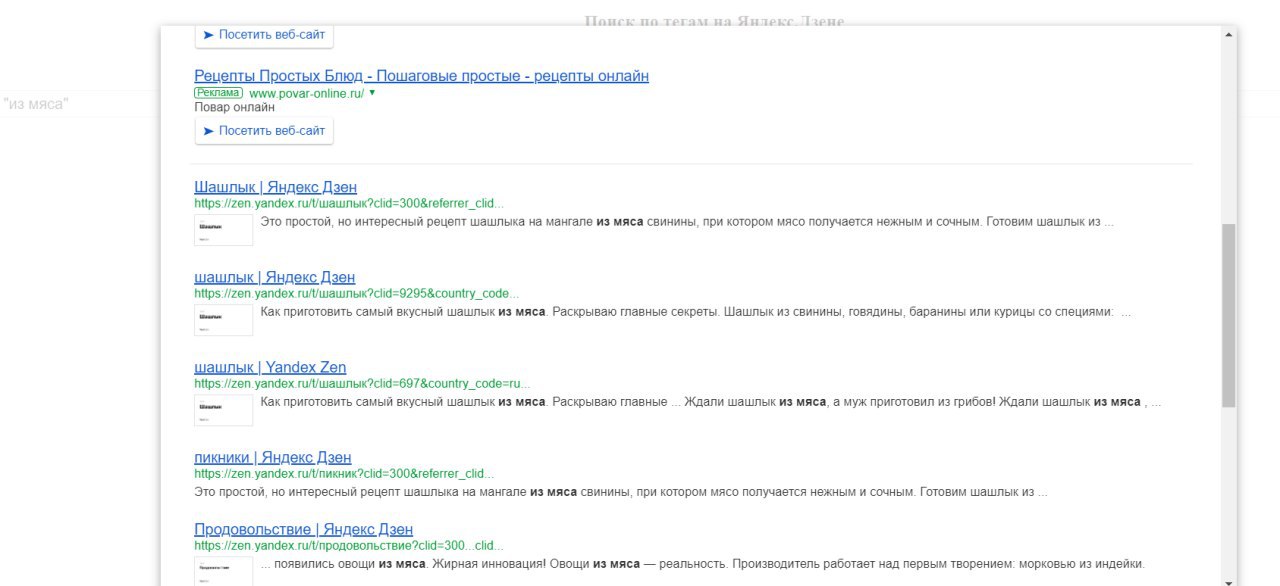Open the 'шашлык | Yandex Zen' result

(x=270, y=367)
